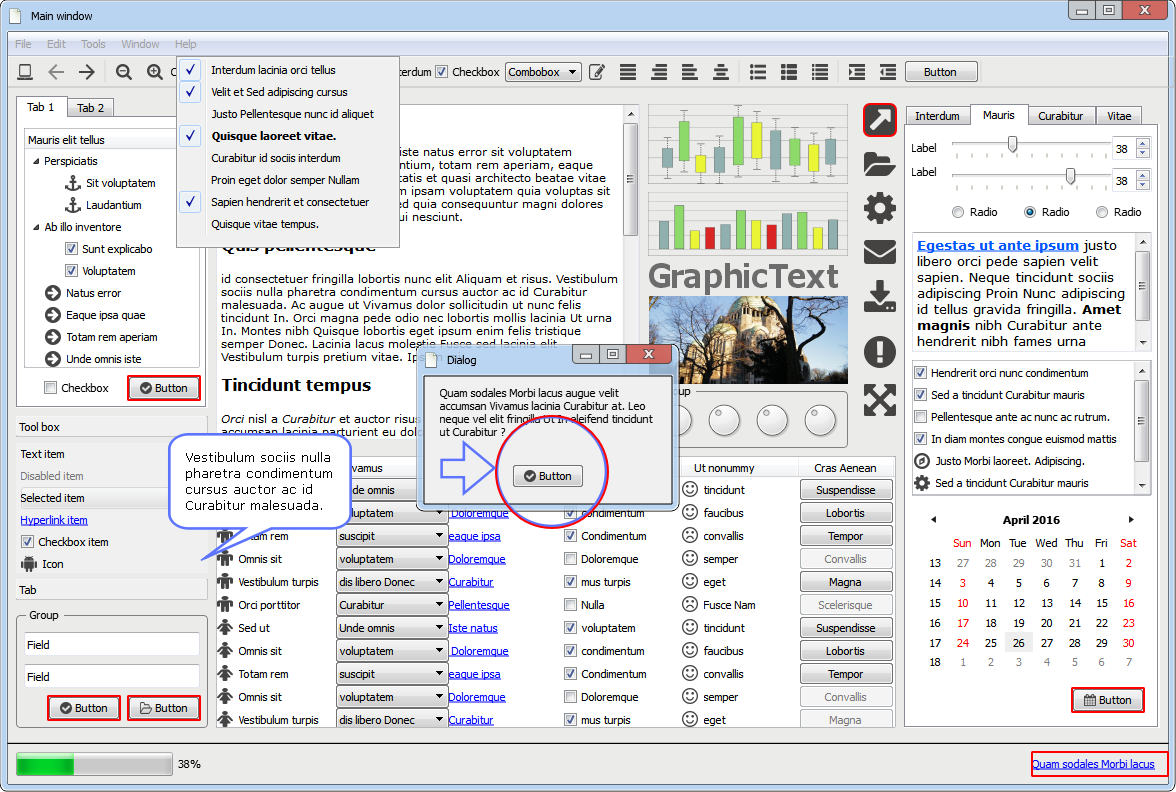Click the church photo thumbnail
1176x792 pixels.
[x=748, y=340]
